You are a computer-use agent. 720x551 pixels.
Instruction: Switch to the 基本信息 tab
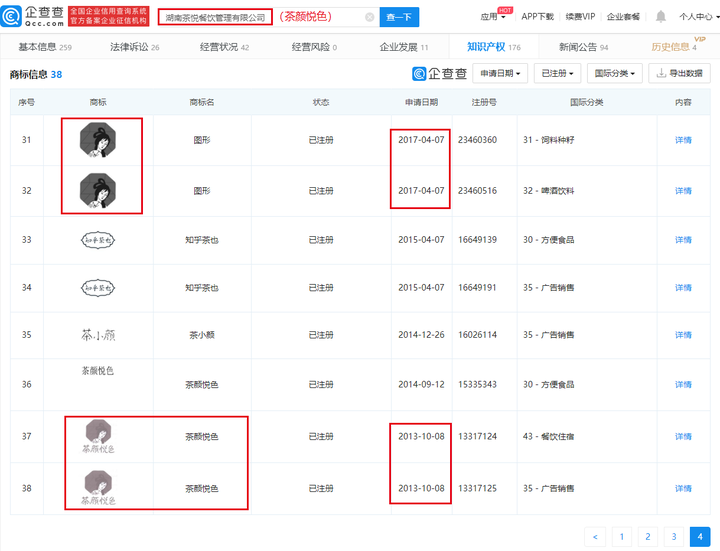point(45,47)
